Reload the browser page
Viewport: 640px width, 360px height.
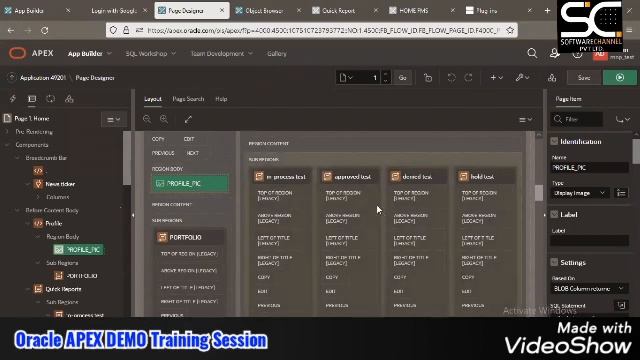coord(44,30)
